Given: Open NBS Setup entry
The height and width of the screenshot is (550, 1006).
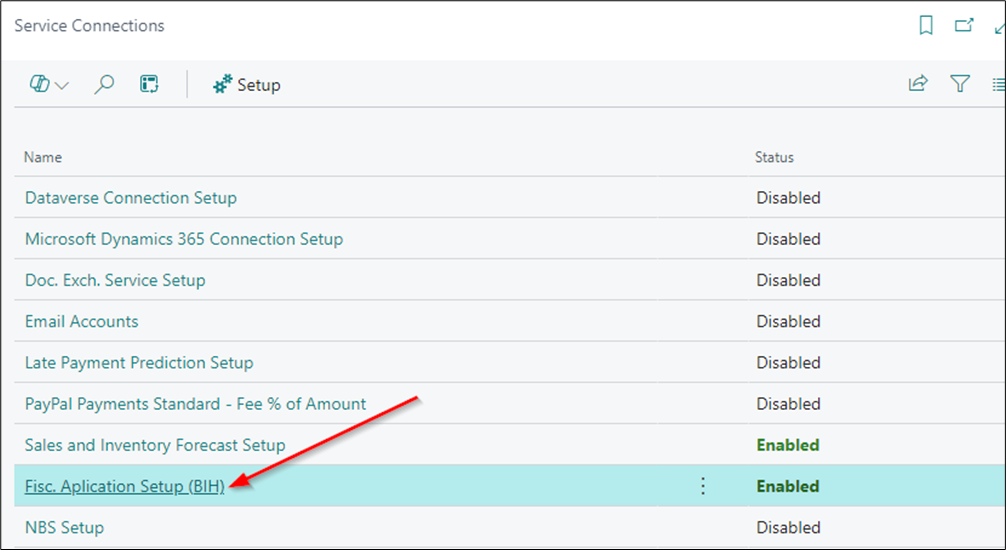Looking at the screenshot, I should click(x=64, y=527).
